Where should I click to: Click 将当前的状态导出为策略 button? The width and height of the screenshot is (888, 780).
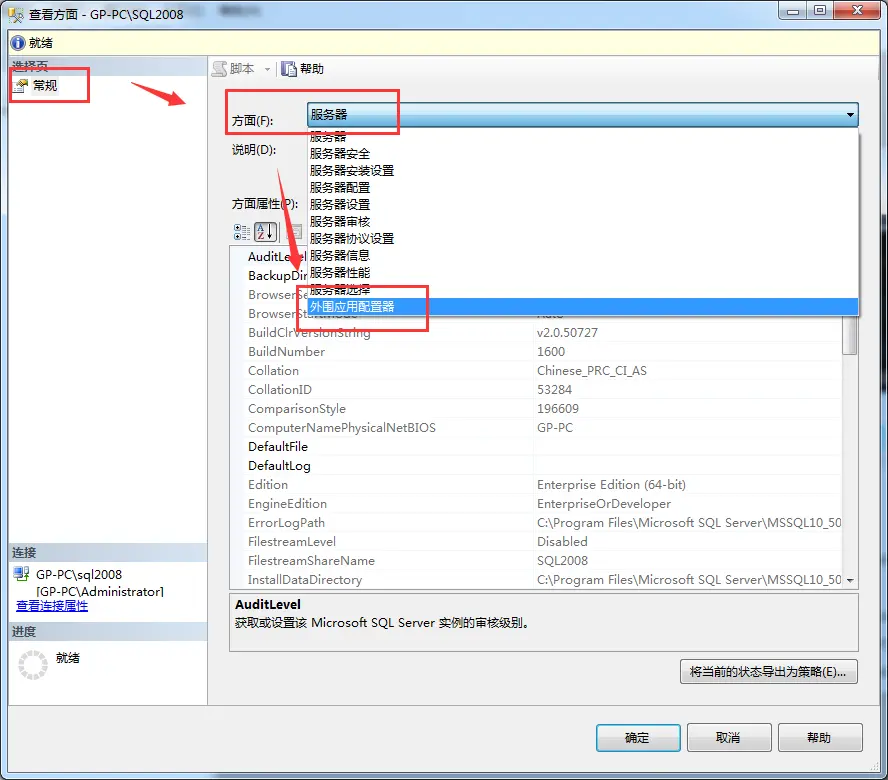click(767, 672)
